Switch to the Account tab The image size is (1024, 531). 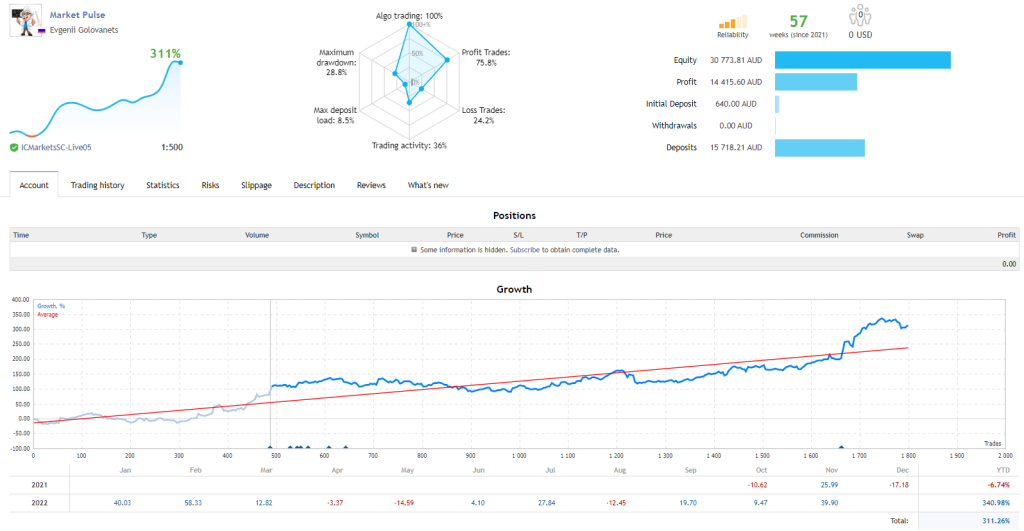pos(34,185)
